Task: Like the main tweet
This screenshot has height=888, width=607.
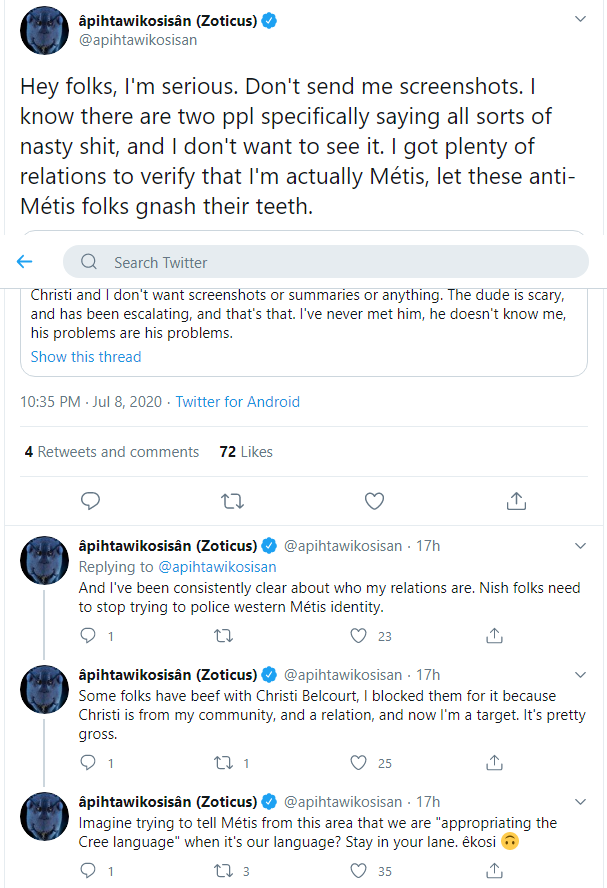Action: (374, 500)
